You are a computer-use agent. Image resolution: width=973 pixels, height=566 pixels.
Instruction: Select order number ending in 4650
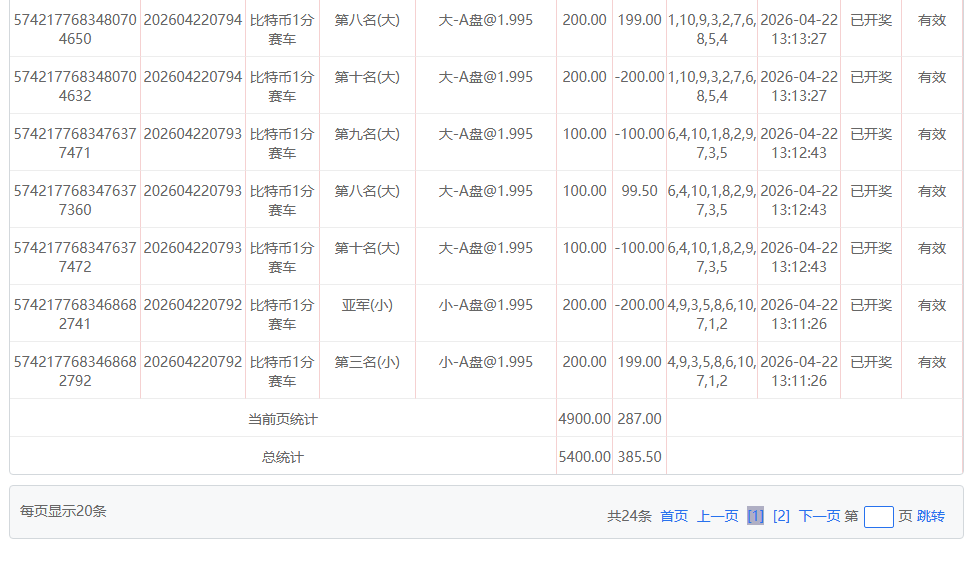[75, 29]
